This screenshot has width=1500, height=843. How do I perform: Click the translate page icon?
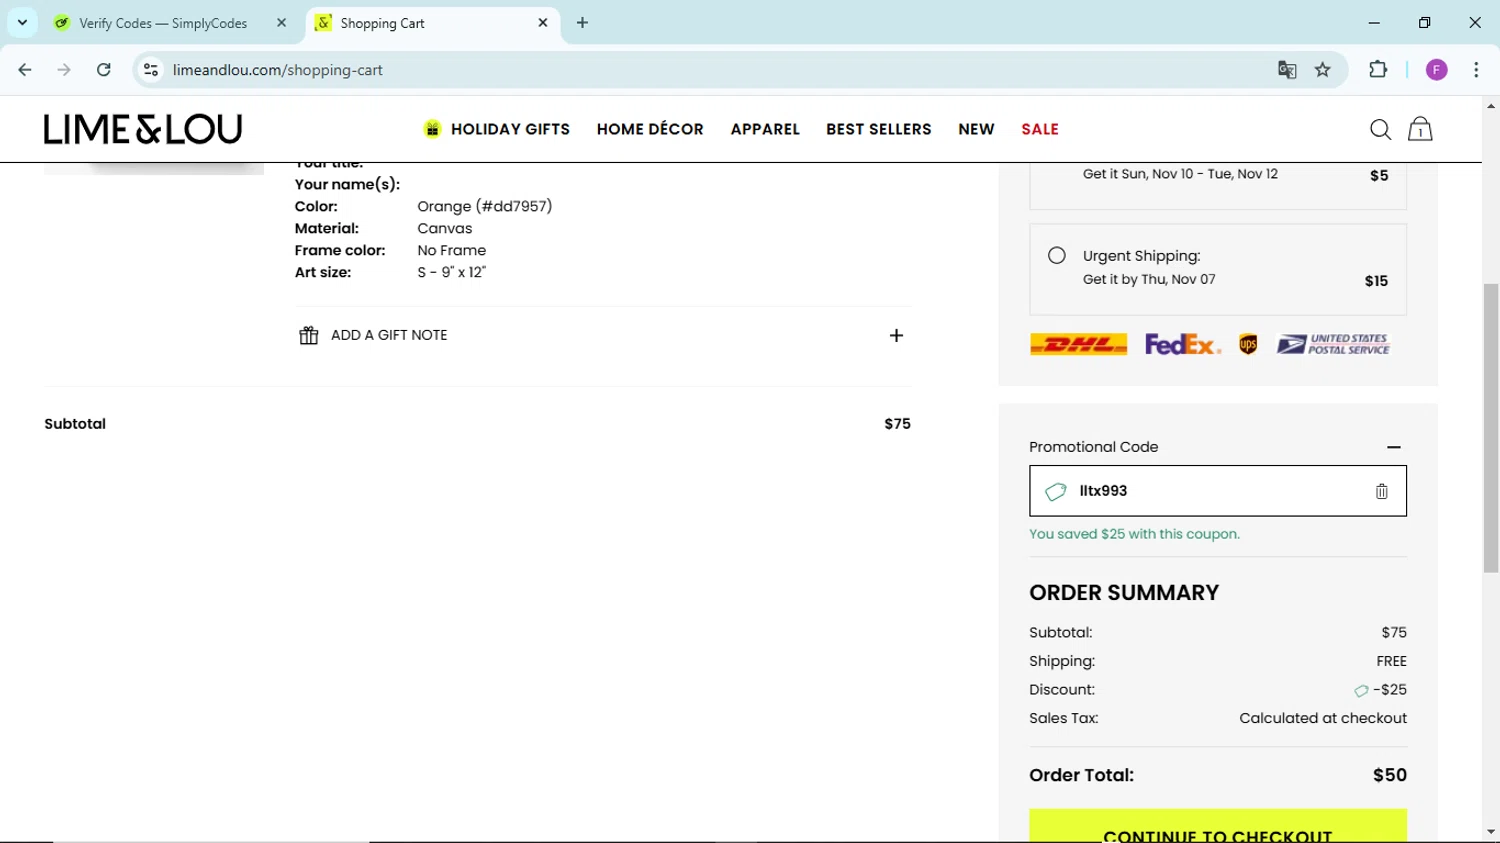[x=1287, y=70]
